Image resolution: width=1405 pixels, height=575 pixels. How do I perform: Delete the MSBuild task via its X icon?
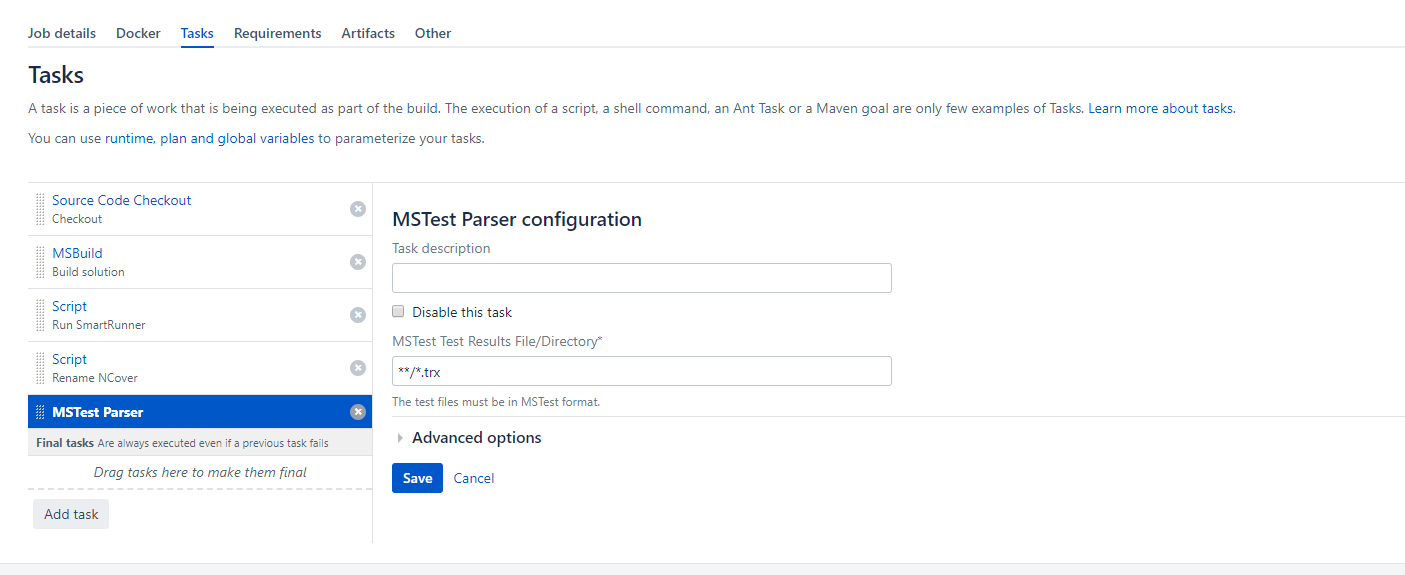click(x=357, y=262)
